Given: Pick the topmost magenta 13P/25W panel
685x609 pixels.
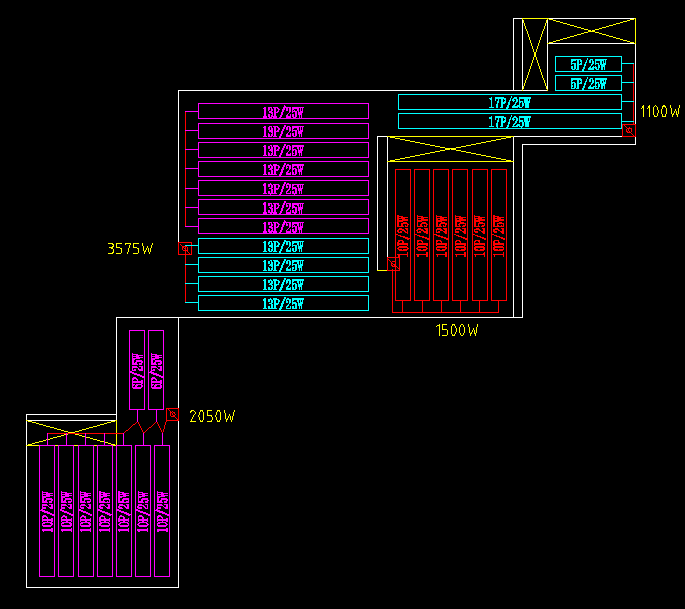Looking at the screenshot, I should 284,111.
